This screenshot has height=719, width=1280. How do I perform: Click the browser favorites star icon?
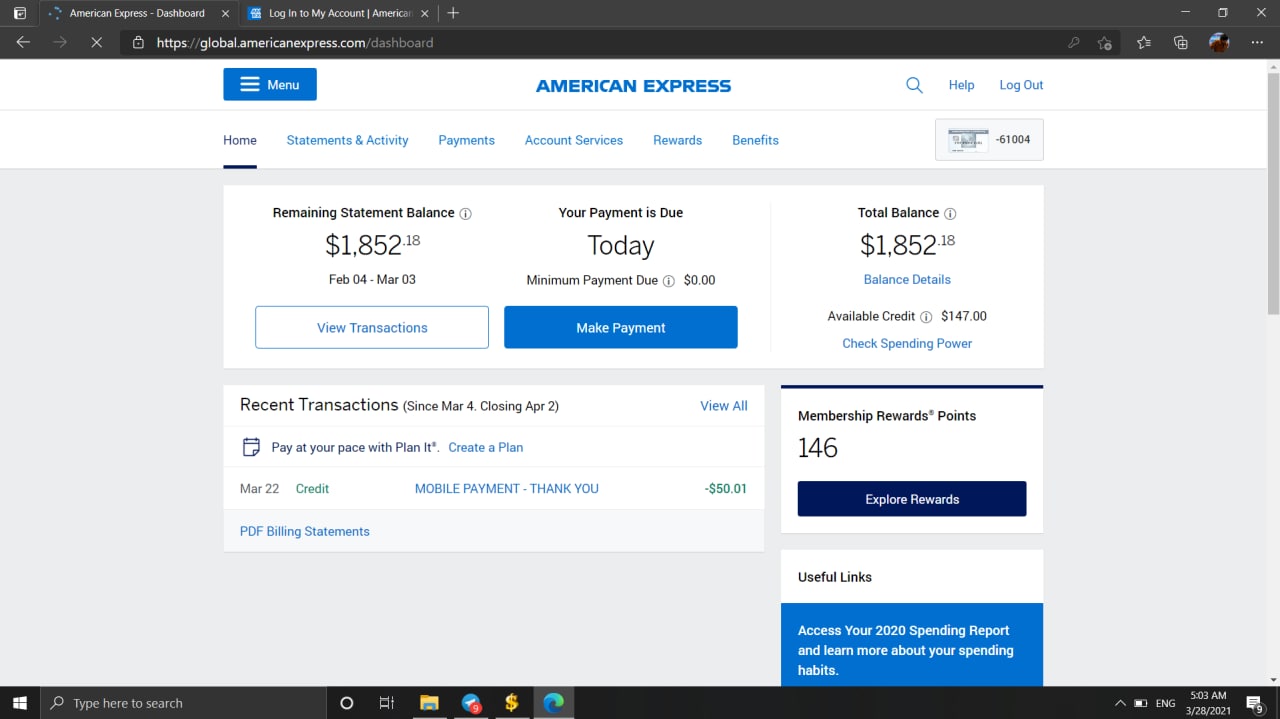point(1143,43)
